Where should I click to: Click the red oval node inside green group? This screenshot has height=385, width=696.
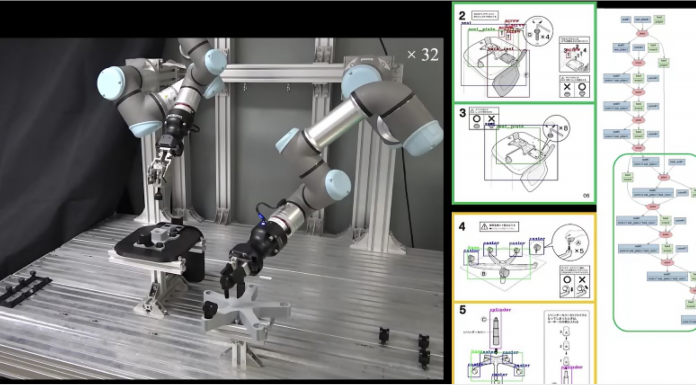(x=664, y=177)
